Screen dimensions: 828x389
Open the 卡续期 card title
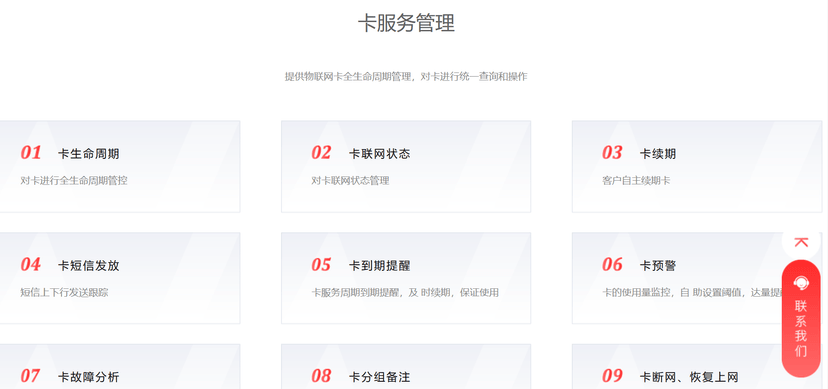tap(657, 154)
